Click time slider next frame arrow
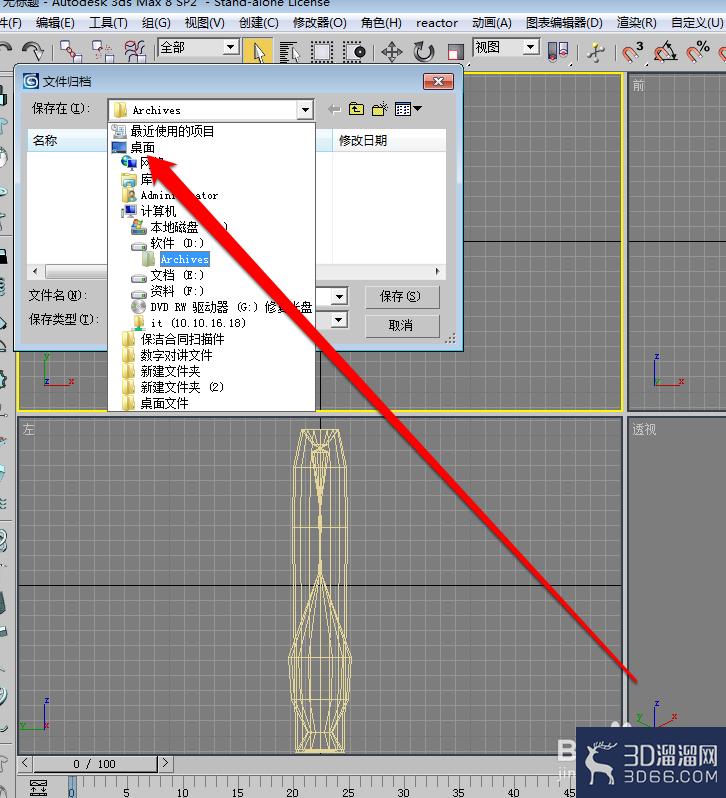This screenshot has width=726, height=798. 165,763
